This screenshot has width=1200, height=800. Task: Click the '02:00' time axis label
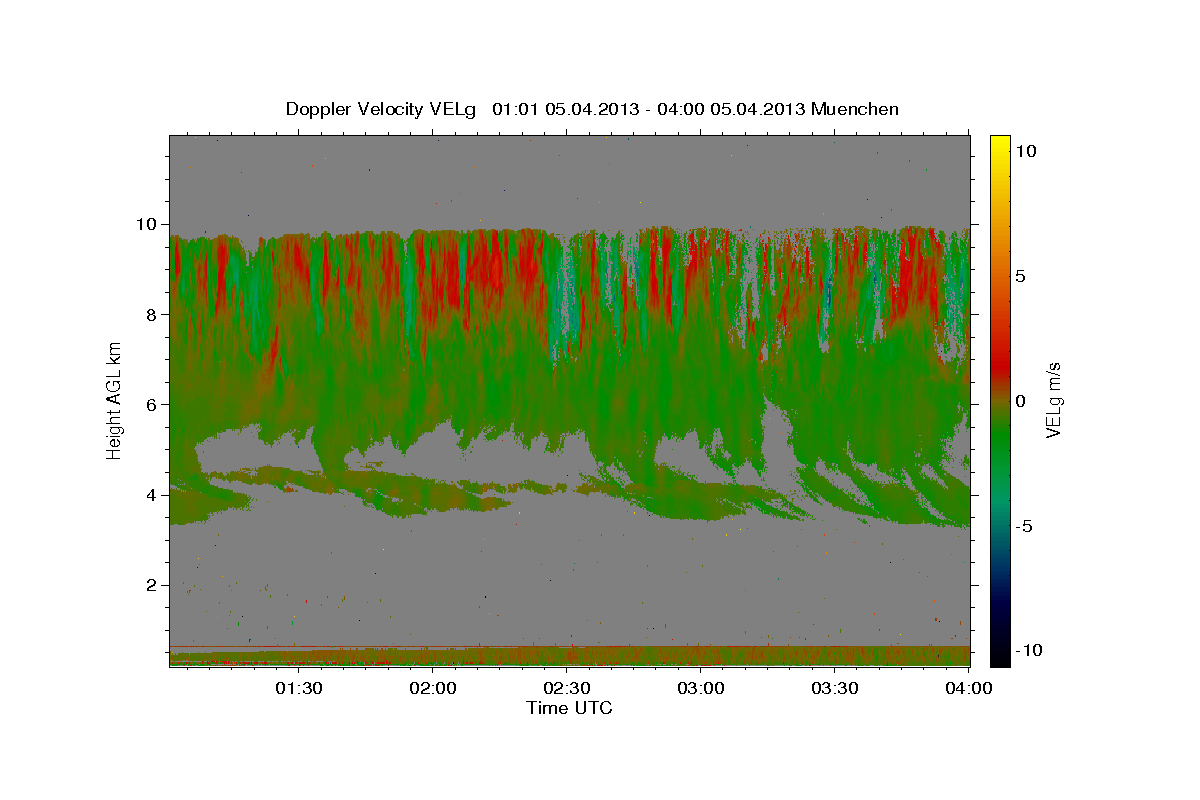click(432, 688)
